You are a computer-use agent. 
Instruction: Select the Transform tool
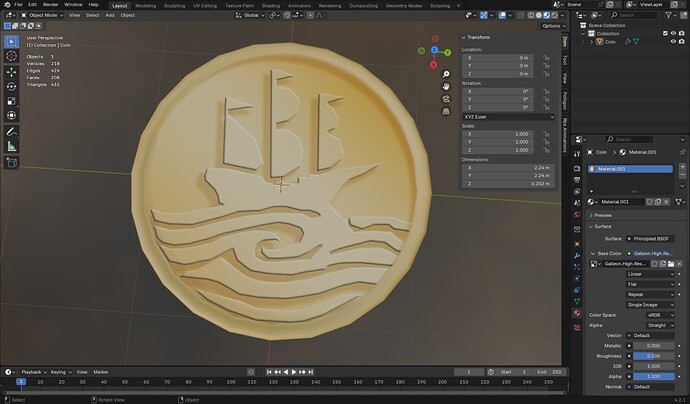[11, 115]
